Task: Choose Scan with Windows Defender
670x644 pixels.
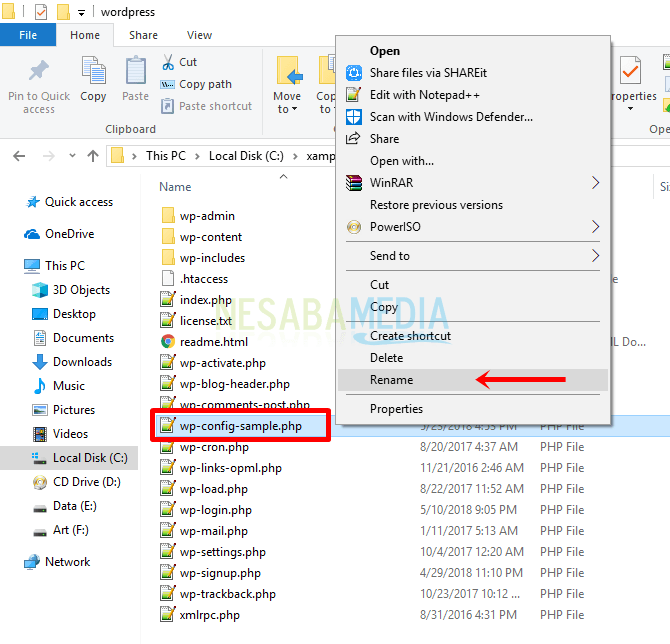Action: 450,116
